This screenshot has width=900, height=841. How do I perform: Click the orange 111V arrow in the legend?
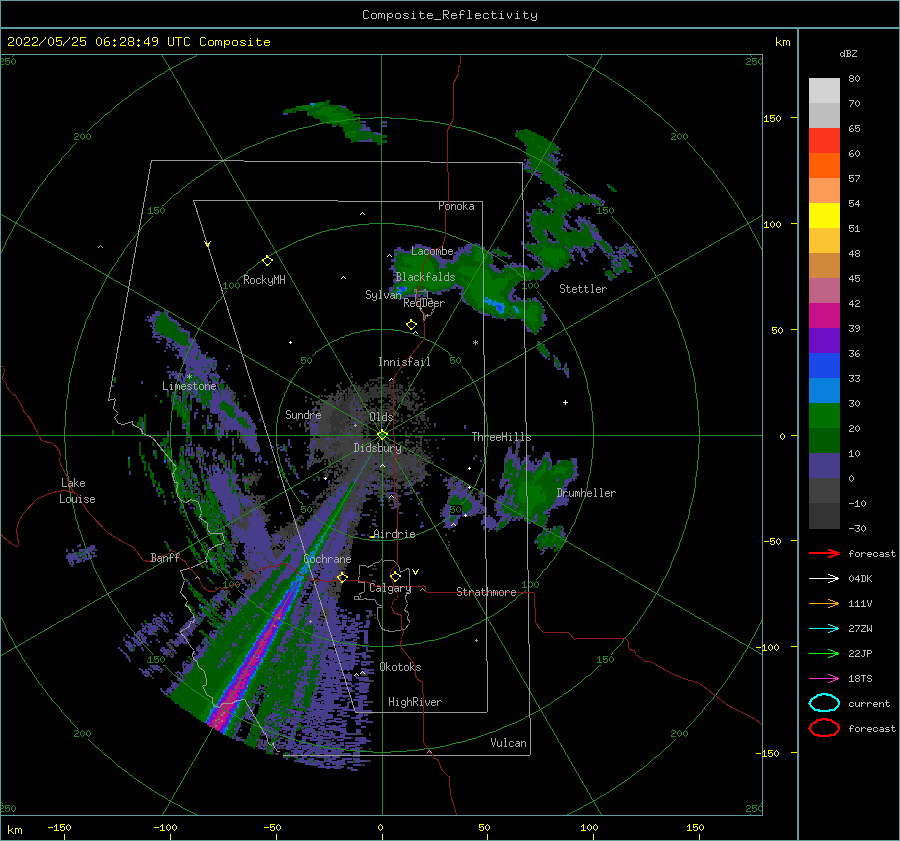pos(824,603)
